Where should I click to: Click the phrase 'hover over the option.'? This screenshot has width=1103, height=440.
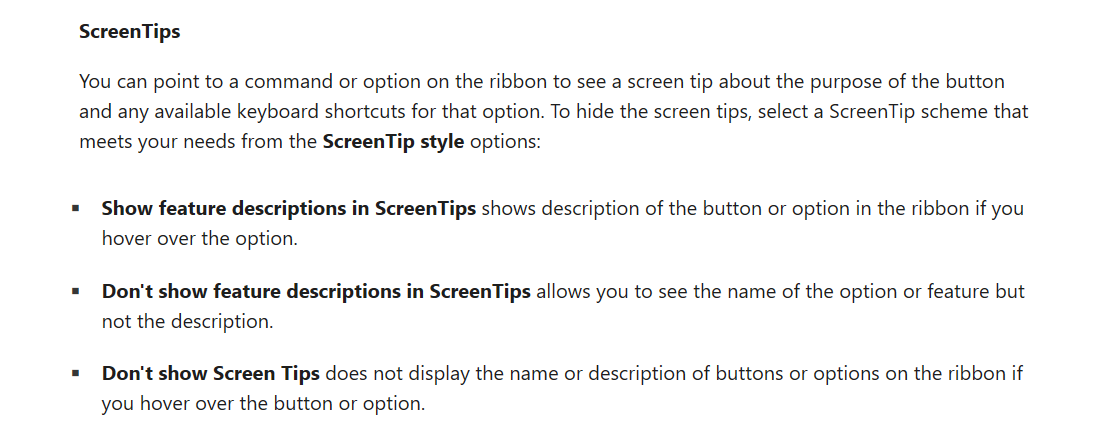click(x=200, y=239)
